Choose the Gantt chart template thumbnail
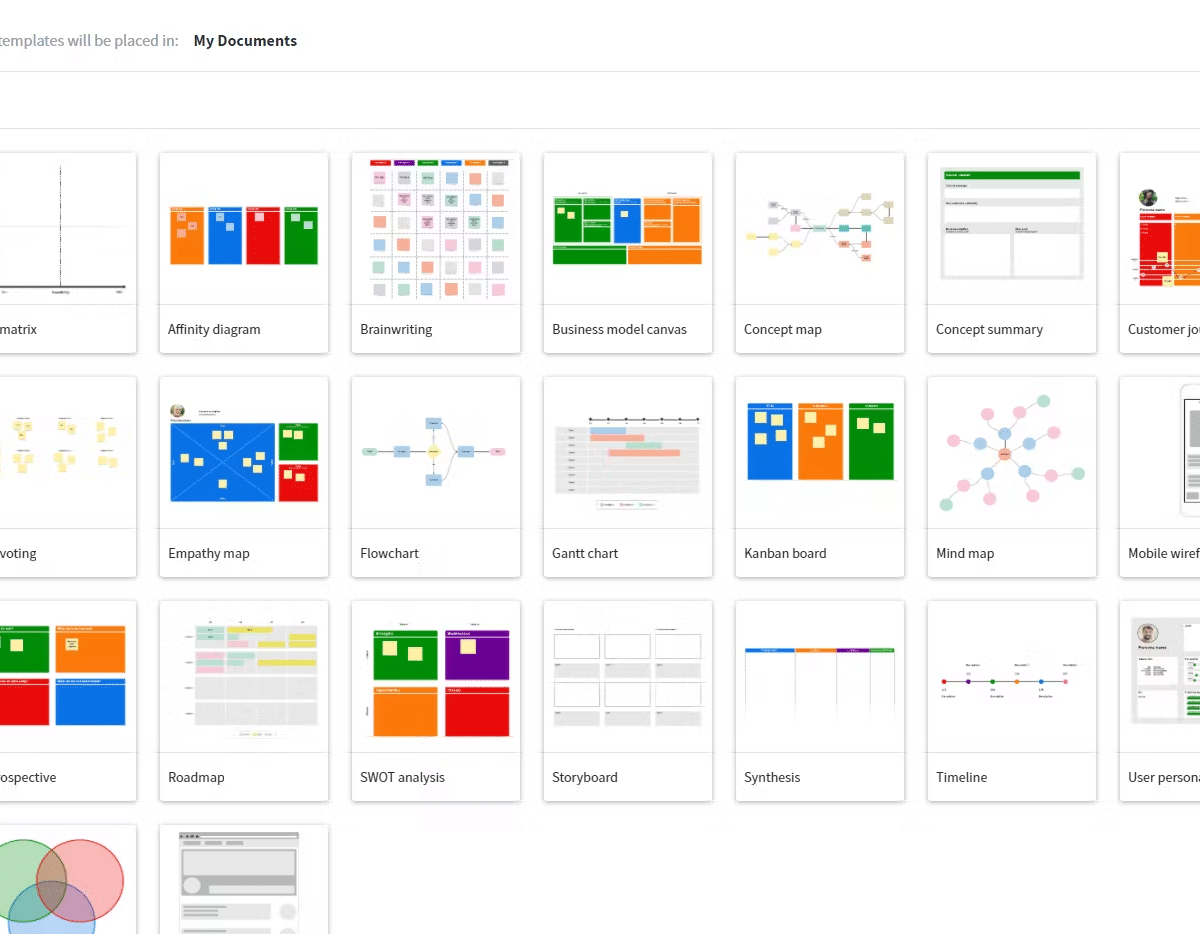1200x934 pixels. pos(628,453)
